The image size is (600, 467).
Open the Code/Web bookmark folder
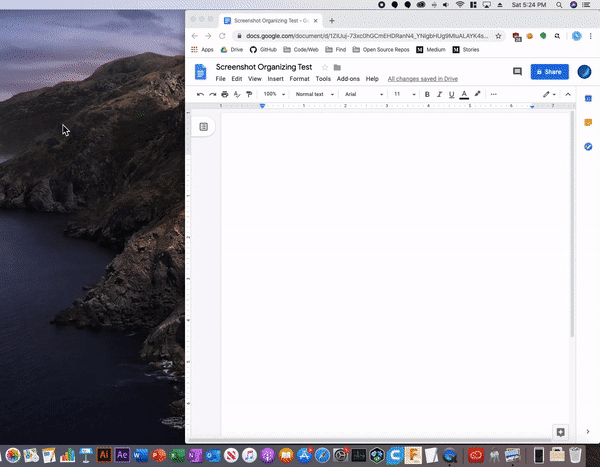point(301,50)
